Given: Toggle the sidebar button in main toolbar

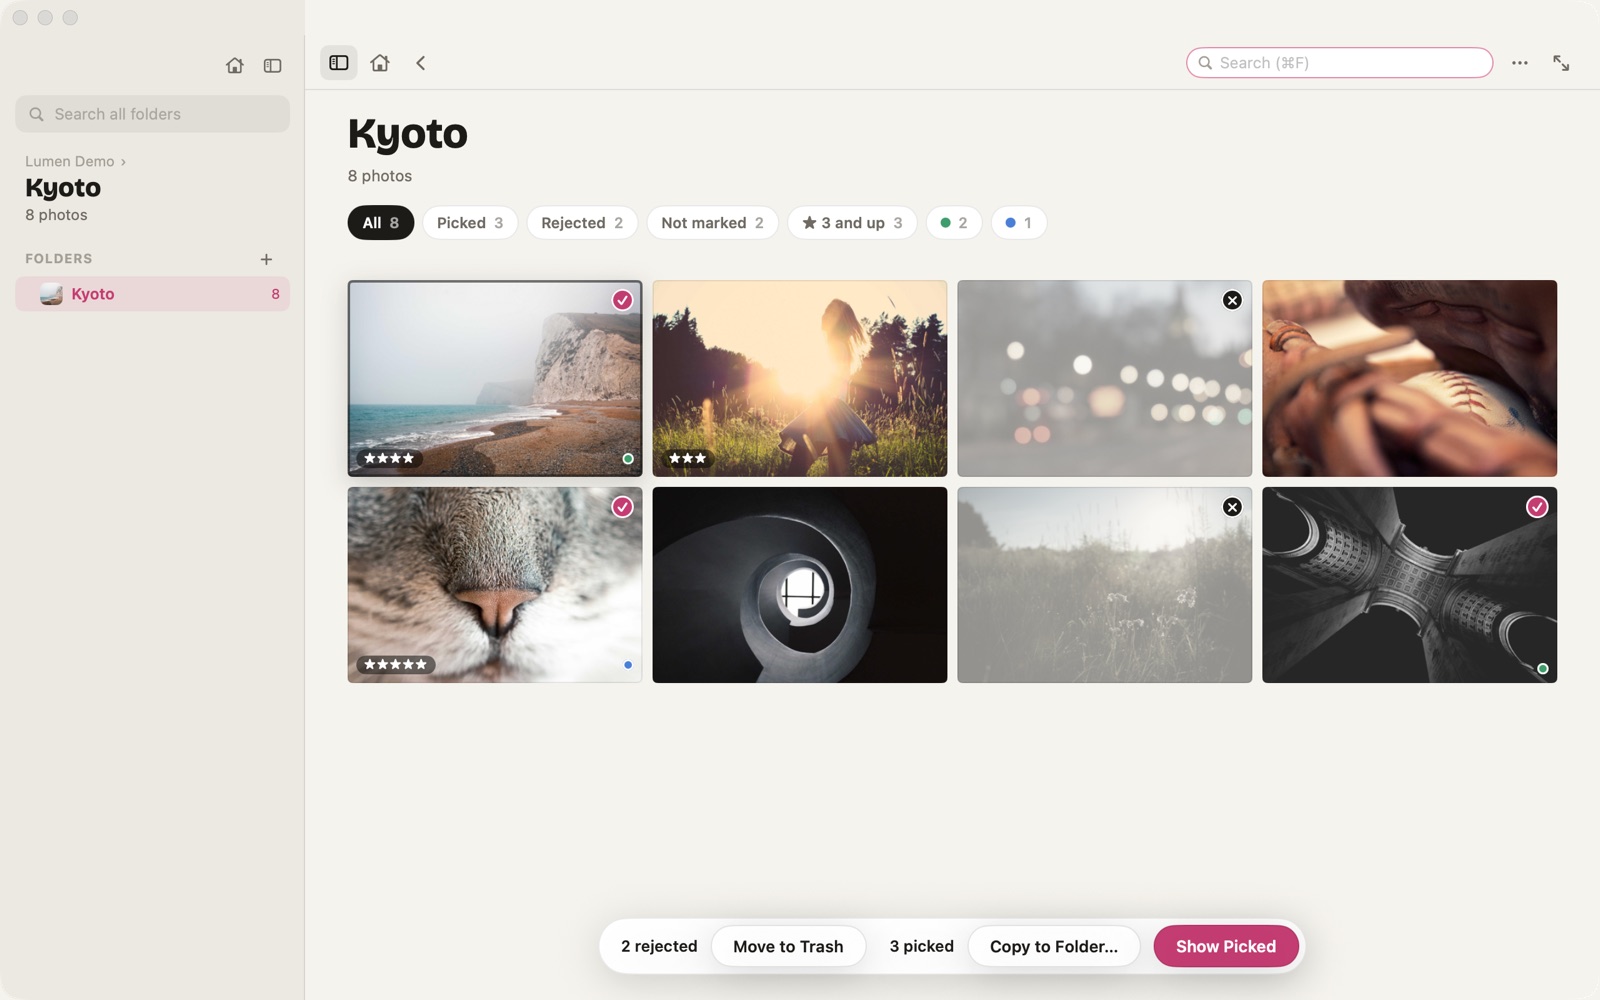Looking at the screenshot, I should 339,63.
